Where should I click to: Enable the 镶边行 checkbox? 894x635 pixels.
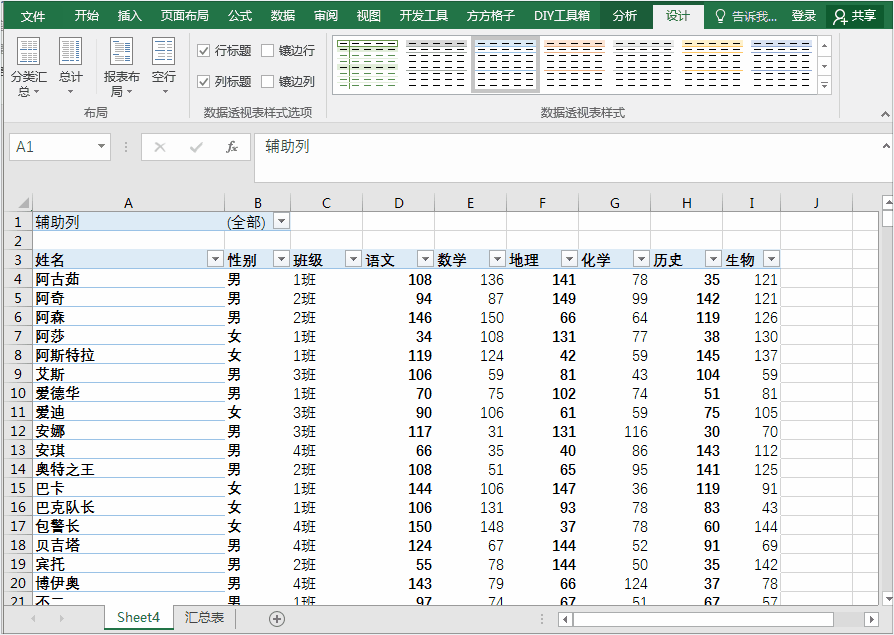point(267,51)
